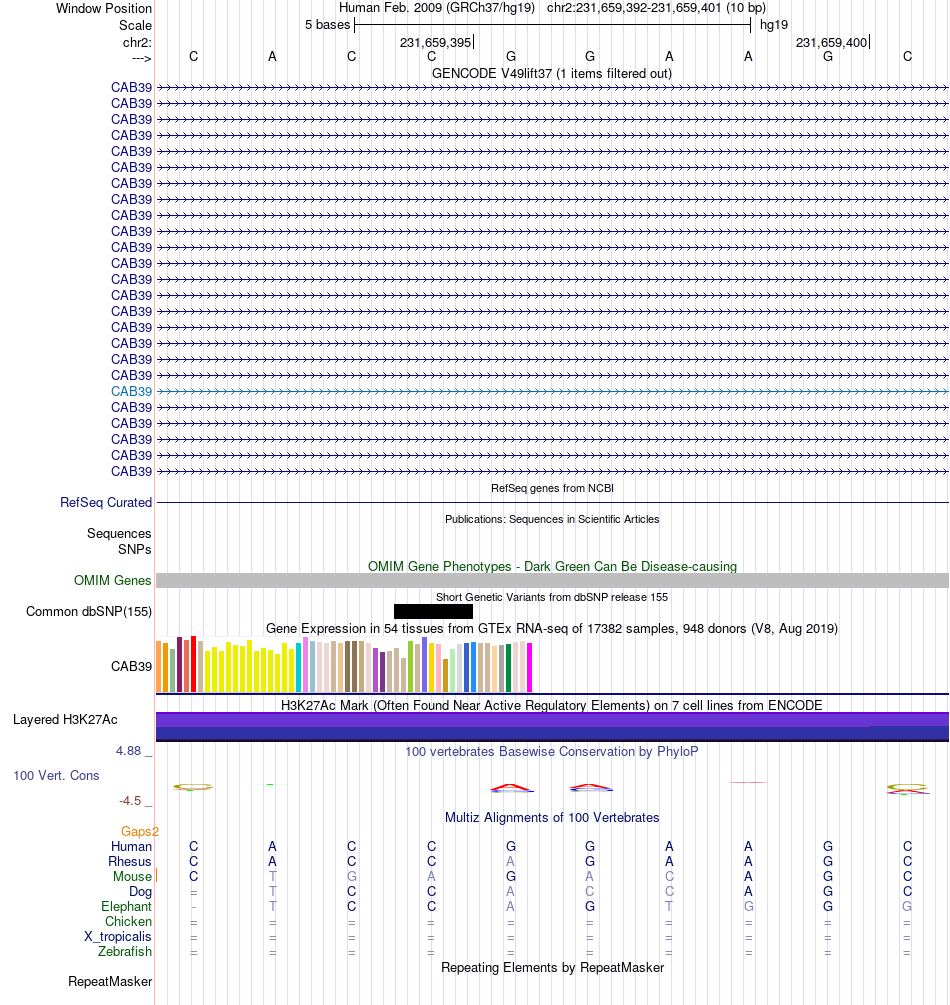Viewport: 950px width, 1005px height.
Task: Select the Mouse alignment row label
Action: click(133, 877)
